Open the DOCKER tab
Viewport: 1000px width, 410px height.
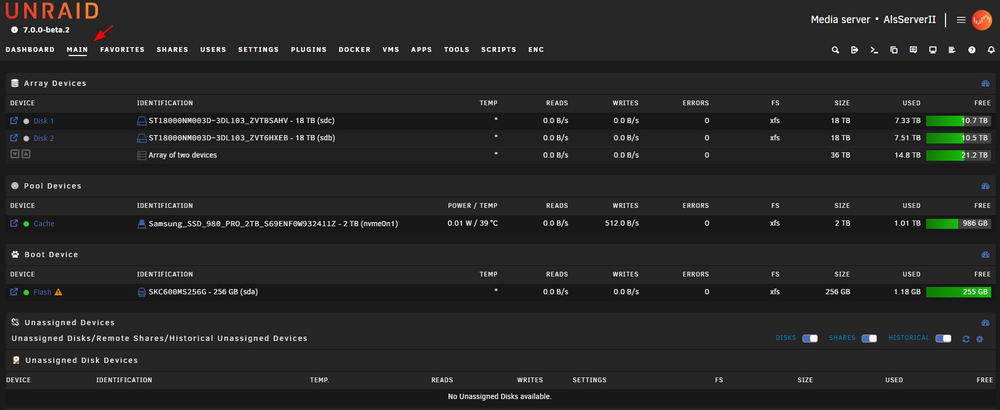coord(355,50)
